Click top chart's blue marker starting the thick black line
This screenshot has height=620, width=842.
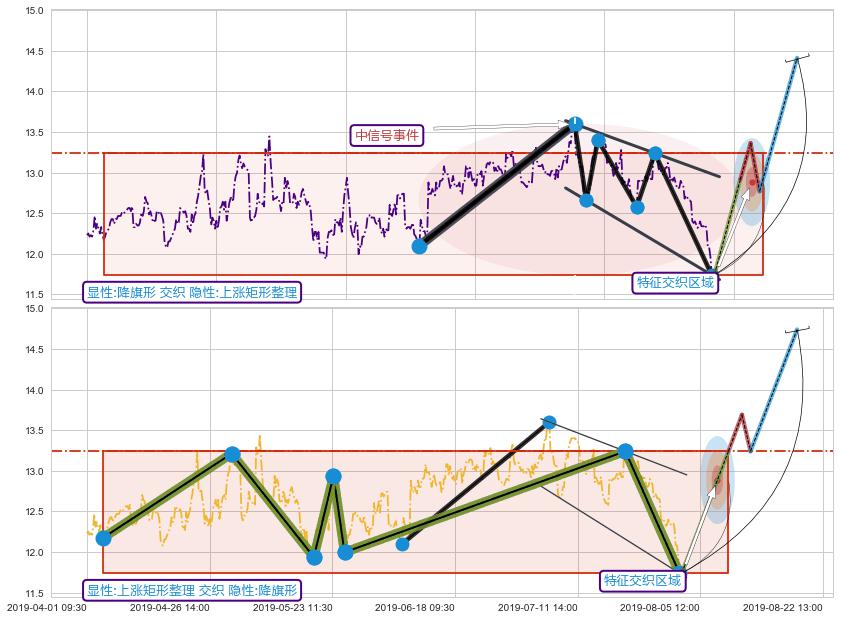pyautogui.click(x=419, y=246)
